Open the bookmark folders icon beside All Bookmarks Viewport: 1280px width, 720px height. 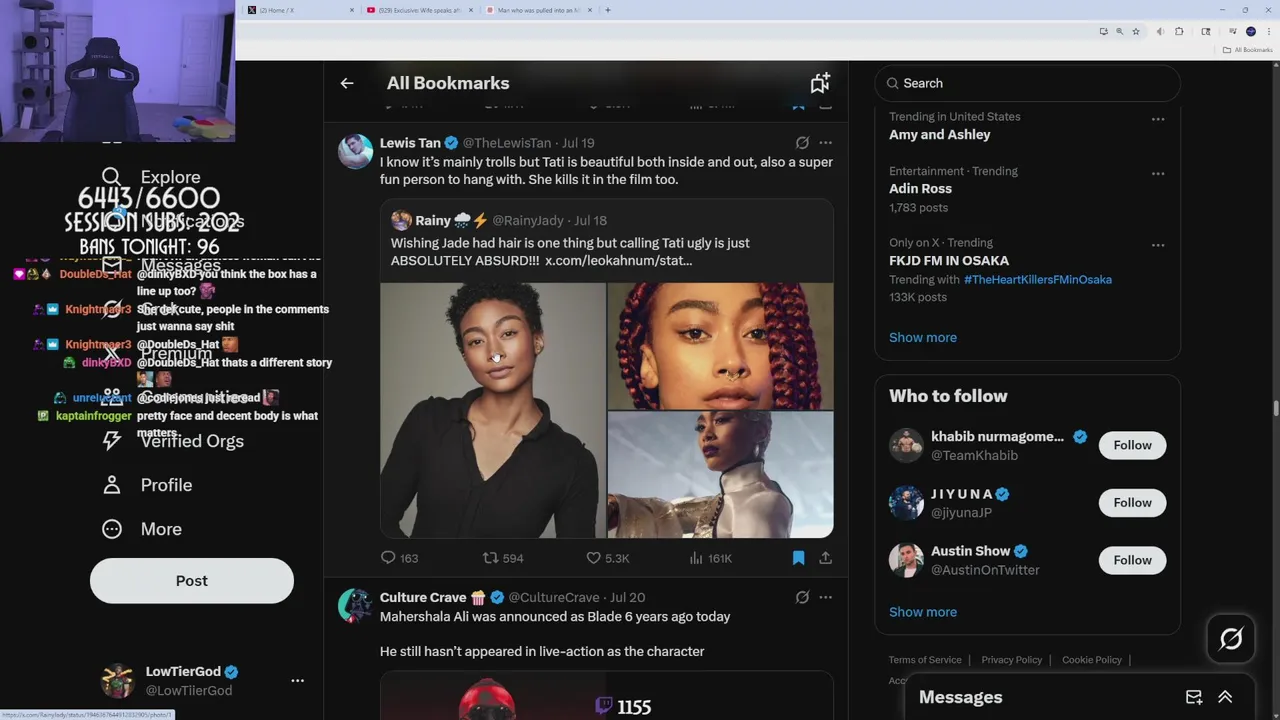click(820, 83)
